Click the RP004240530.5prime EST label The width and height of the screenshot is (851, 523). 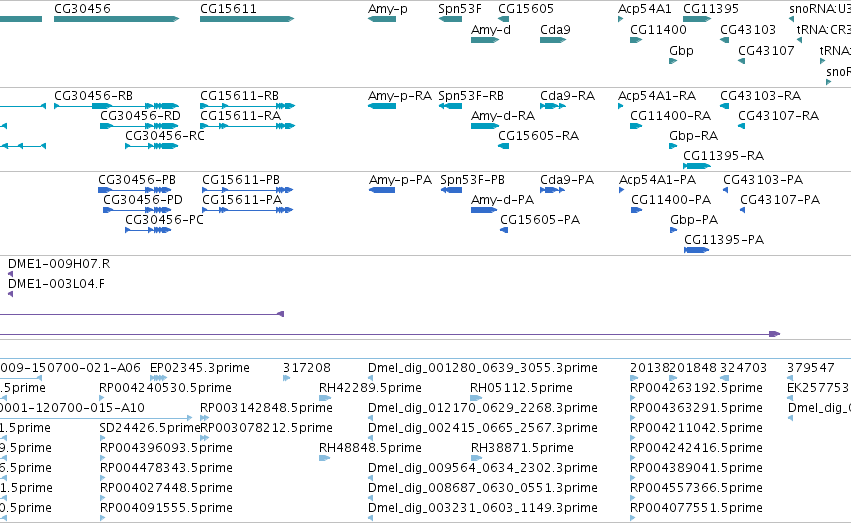tap(166, 388)
